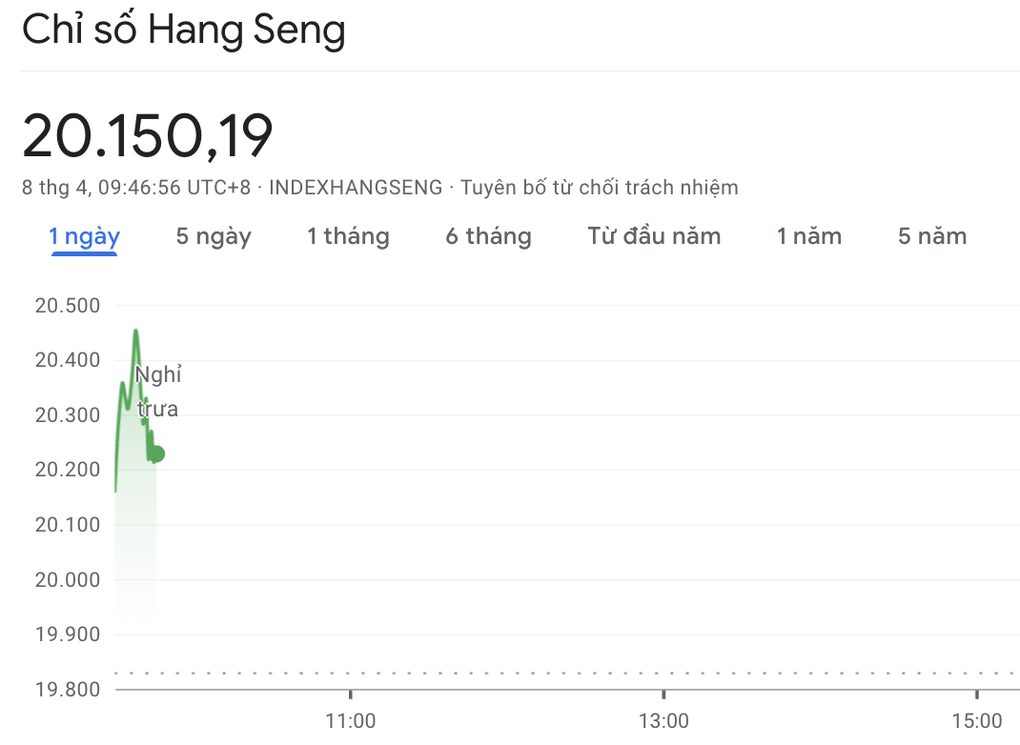Click the "Nghỉ trưa" label on the chart
The image size is (1020, 745).
(x=158, y=391)
